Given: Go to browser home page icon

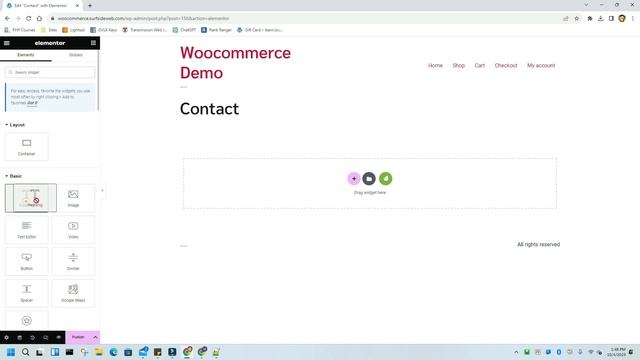Looking at the screenshot, I should [39, 18].
